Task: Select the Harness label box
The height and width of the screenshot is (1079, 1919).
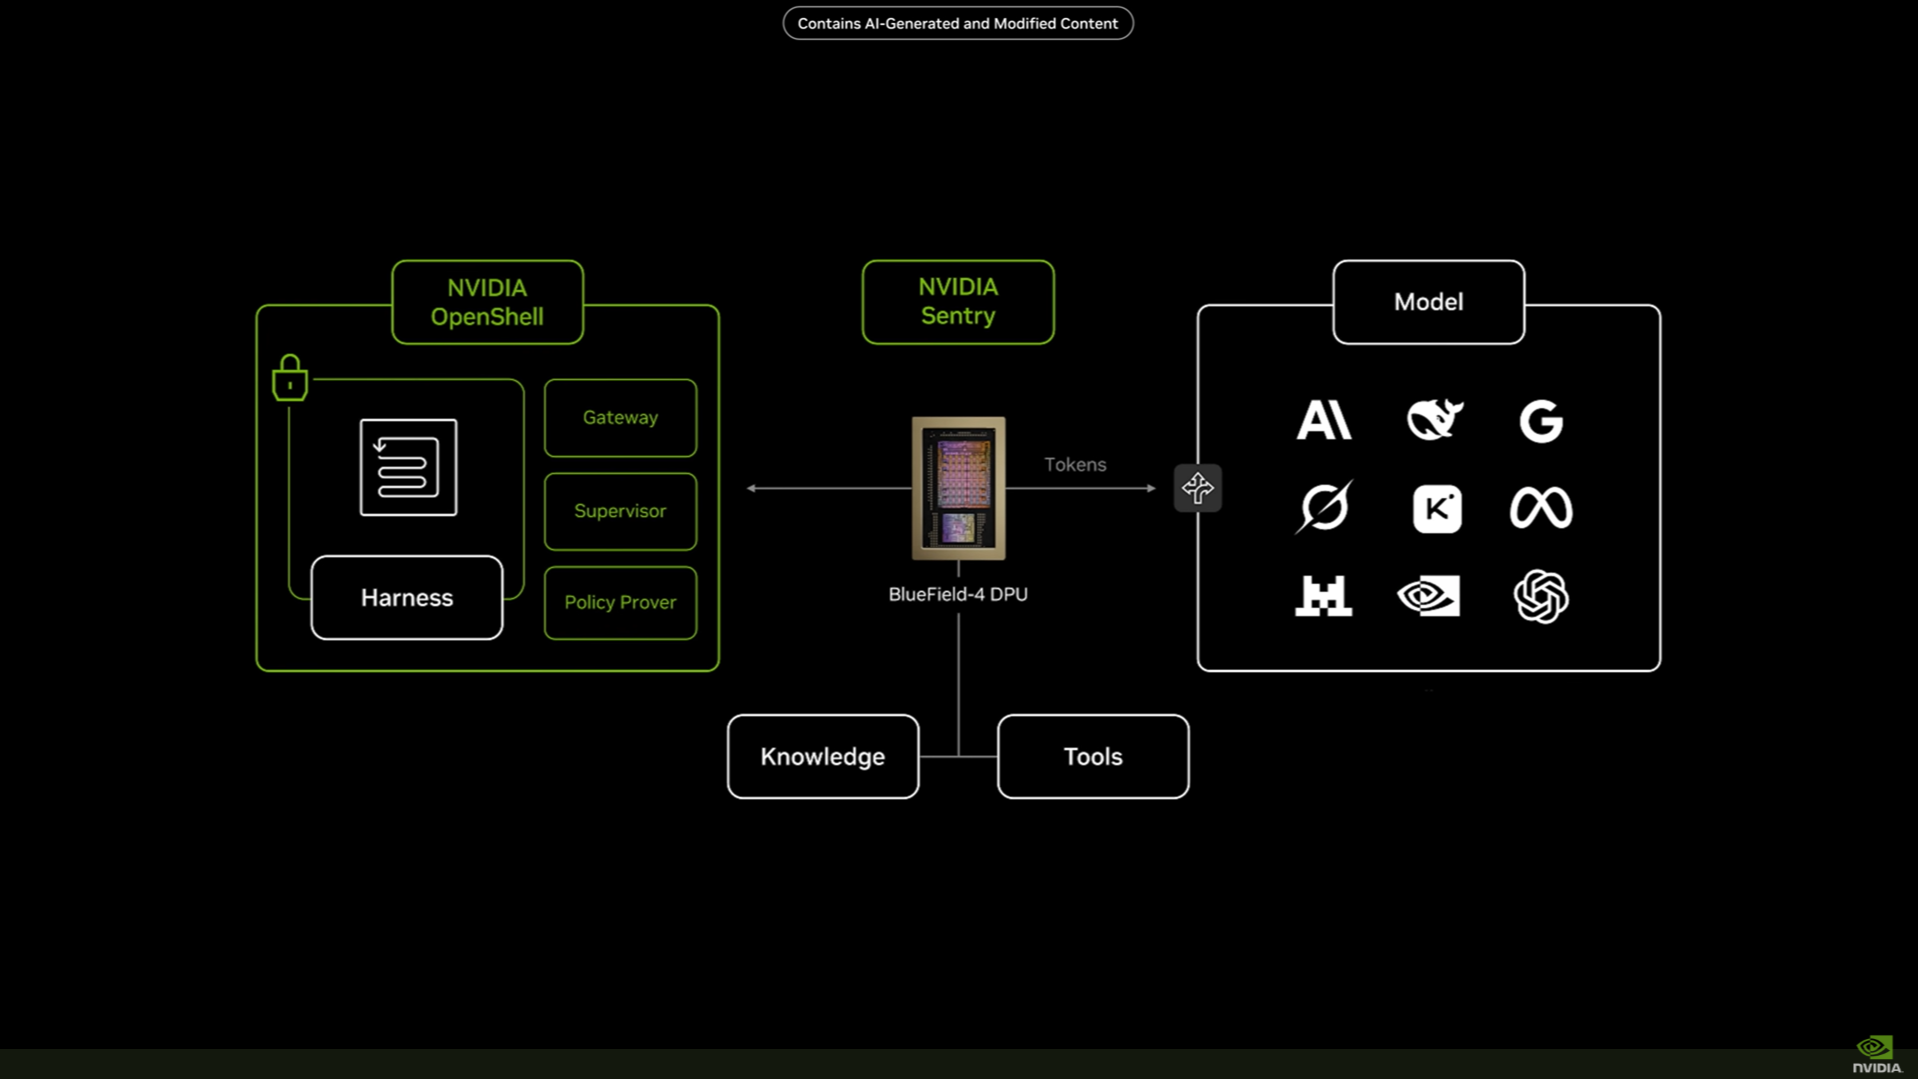Action: pos(407,598)
